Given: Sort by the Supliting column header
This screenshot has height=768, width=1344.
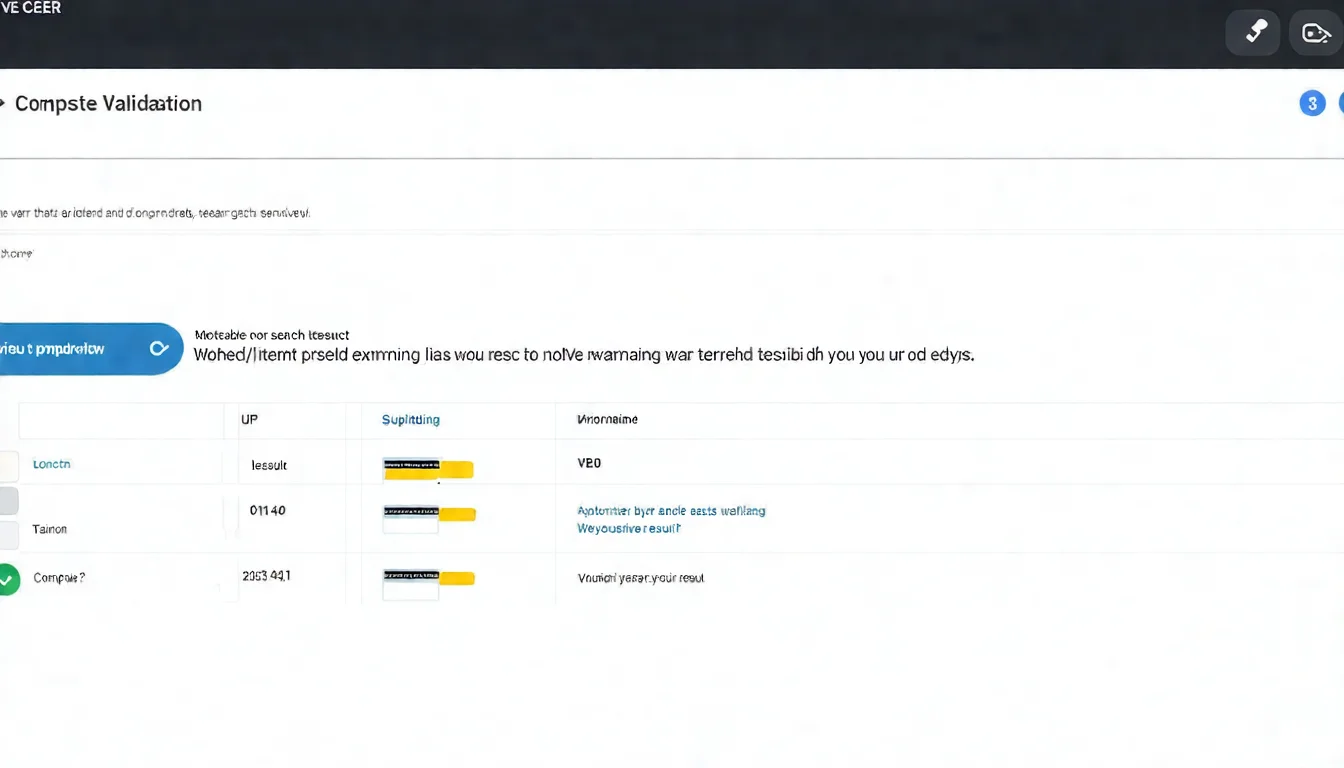Looking at the screenshot, I should click(410, 420).
